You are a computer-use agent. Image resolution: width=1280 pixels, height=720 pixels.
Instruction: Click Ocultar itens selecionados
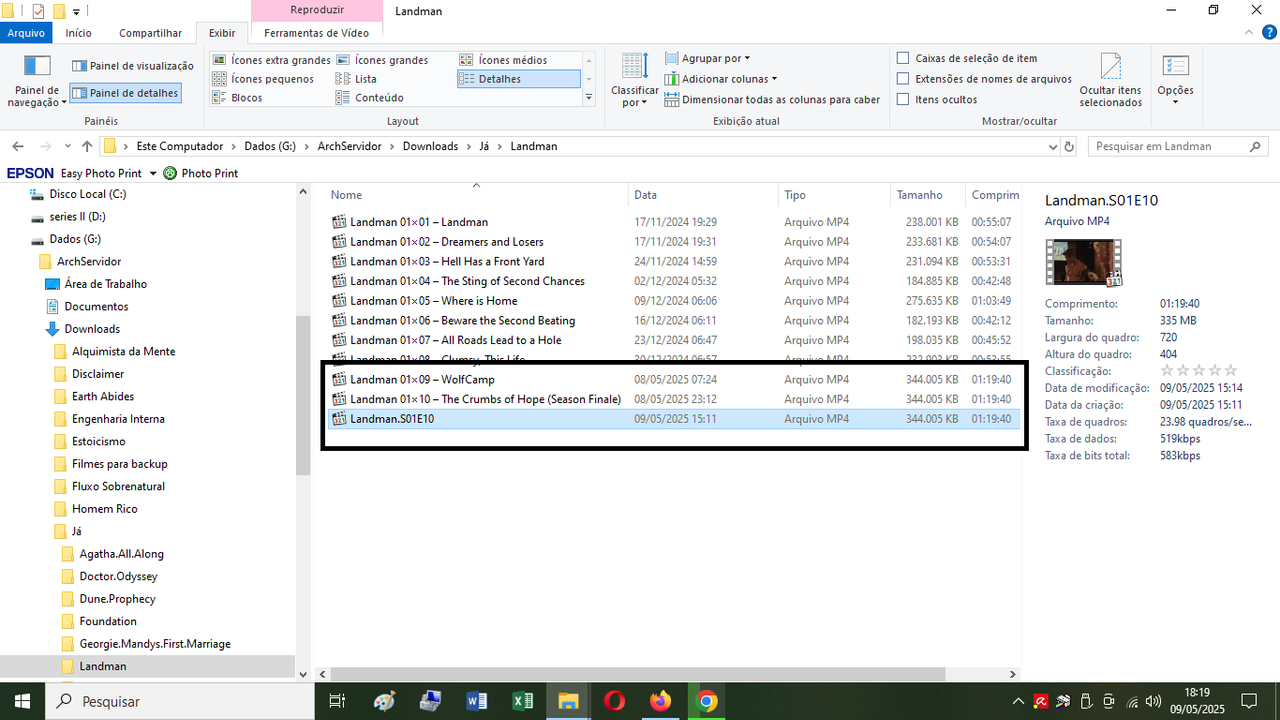click(x=1110, y=80)
